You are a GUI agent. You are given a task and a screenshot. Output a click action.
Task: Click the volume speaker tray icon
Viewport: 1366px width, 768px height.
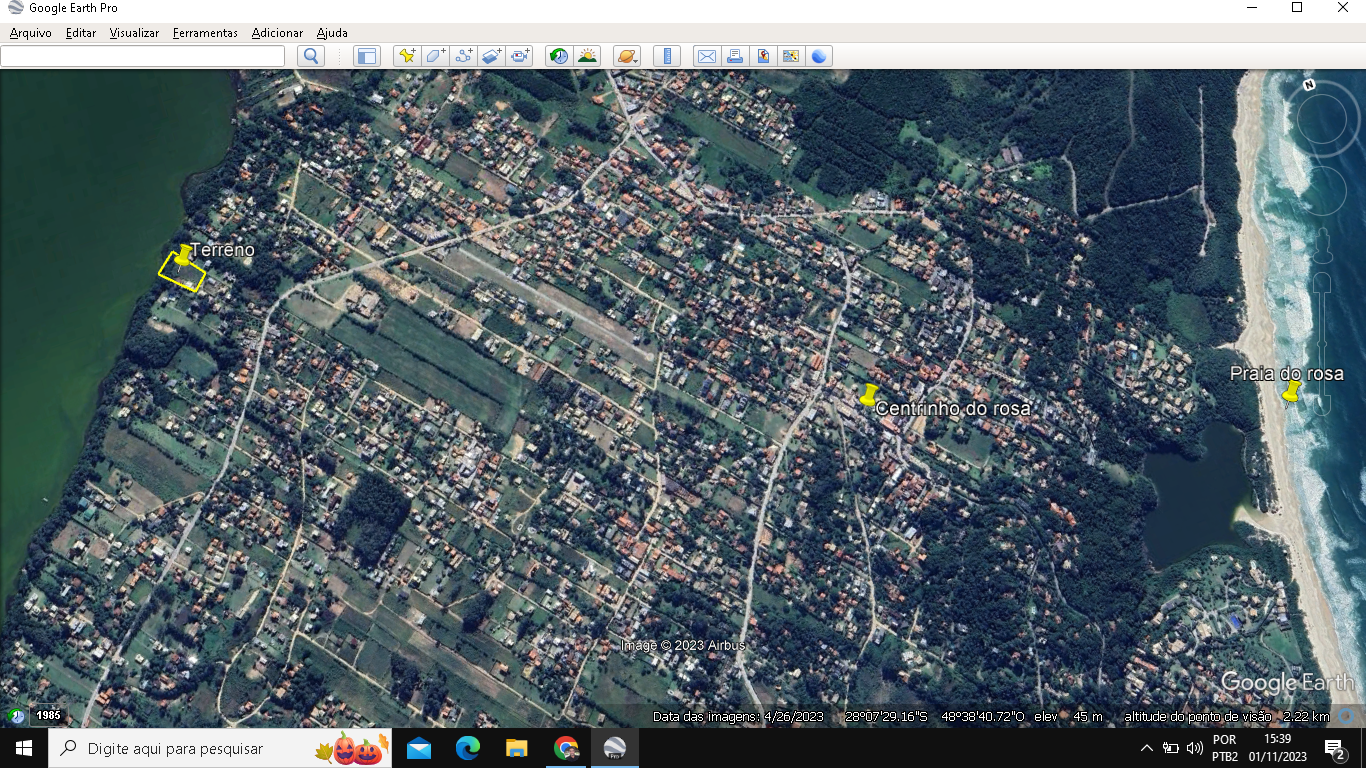click(1195, 748)
